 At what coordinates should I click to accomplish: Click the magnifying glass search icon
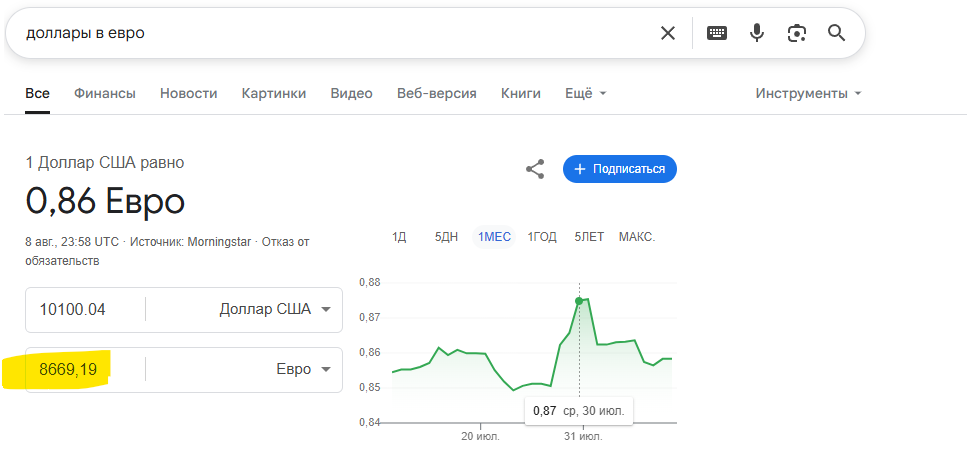tap(837, 33)
